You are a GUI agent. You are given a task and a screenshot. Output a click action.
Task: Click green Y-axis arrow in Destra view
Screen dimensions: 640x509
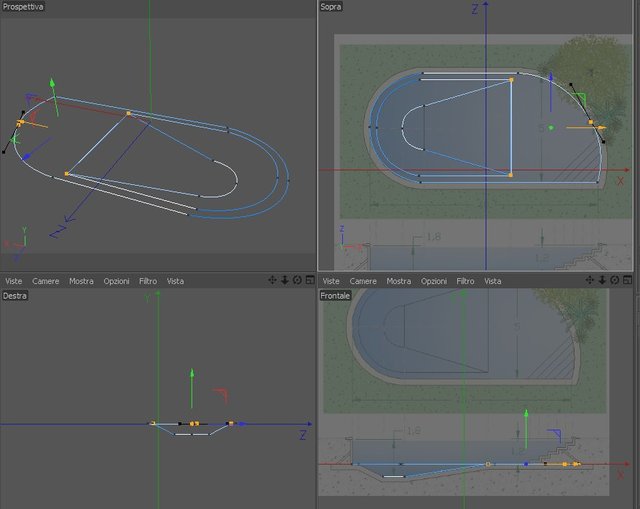(192, 373)
